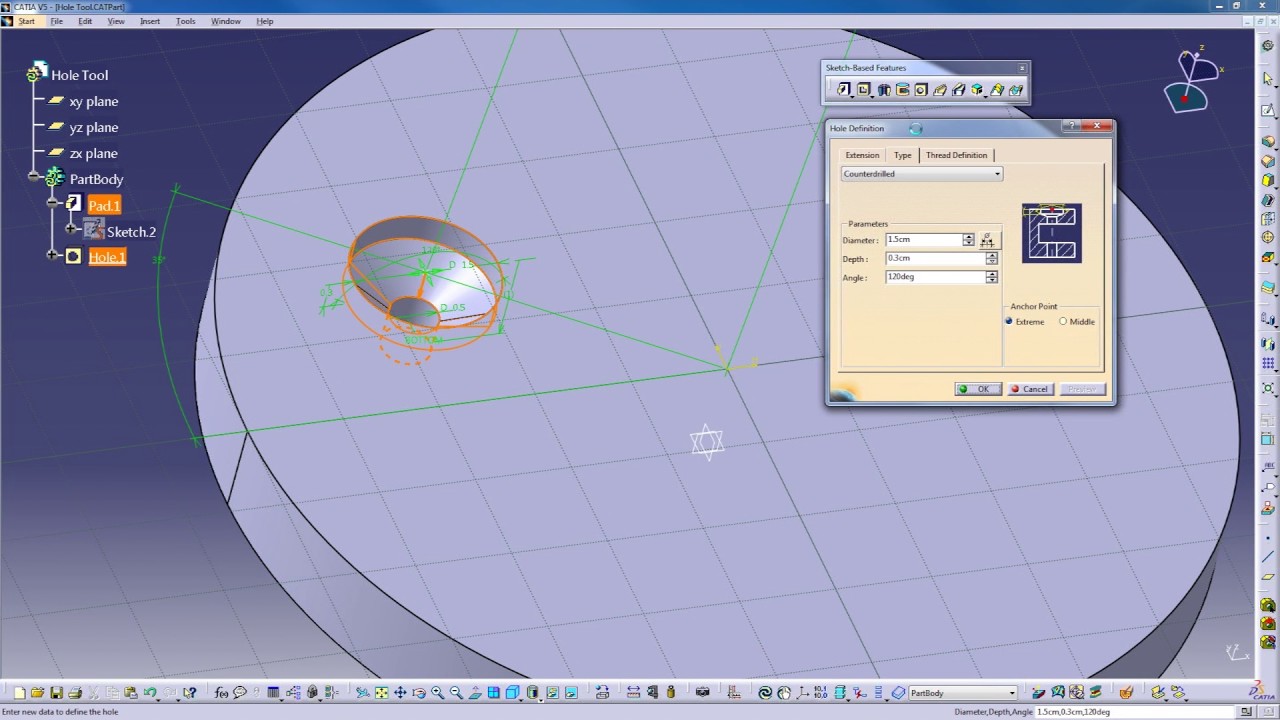
Task: Click the Hole Definition help question-mark button
Action: click(1072, 126)
